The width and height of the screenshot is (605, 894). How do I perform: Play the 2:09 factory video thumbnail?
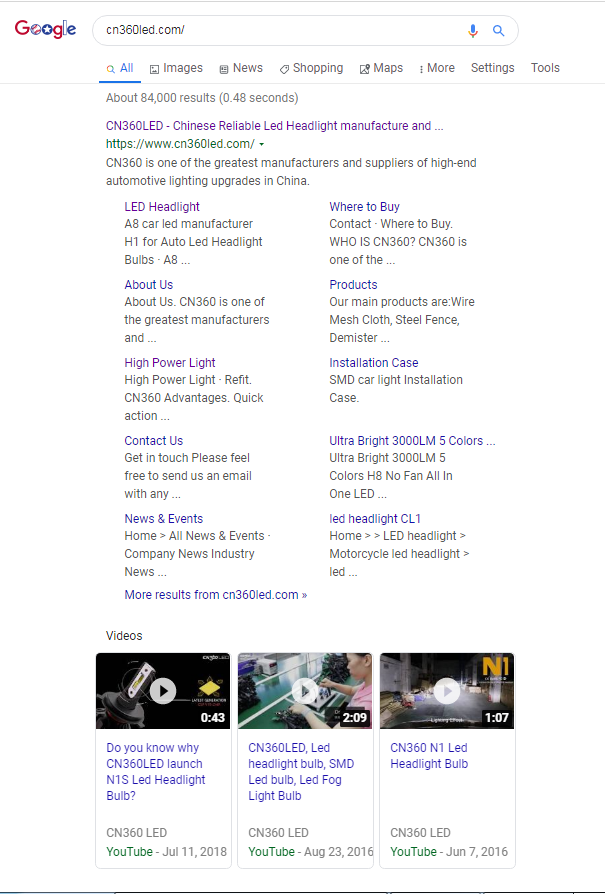pyautogui.click(x=305, y=691)
